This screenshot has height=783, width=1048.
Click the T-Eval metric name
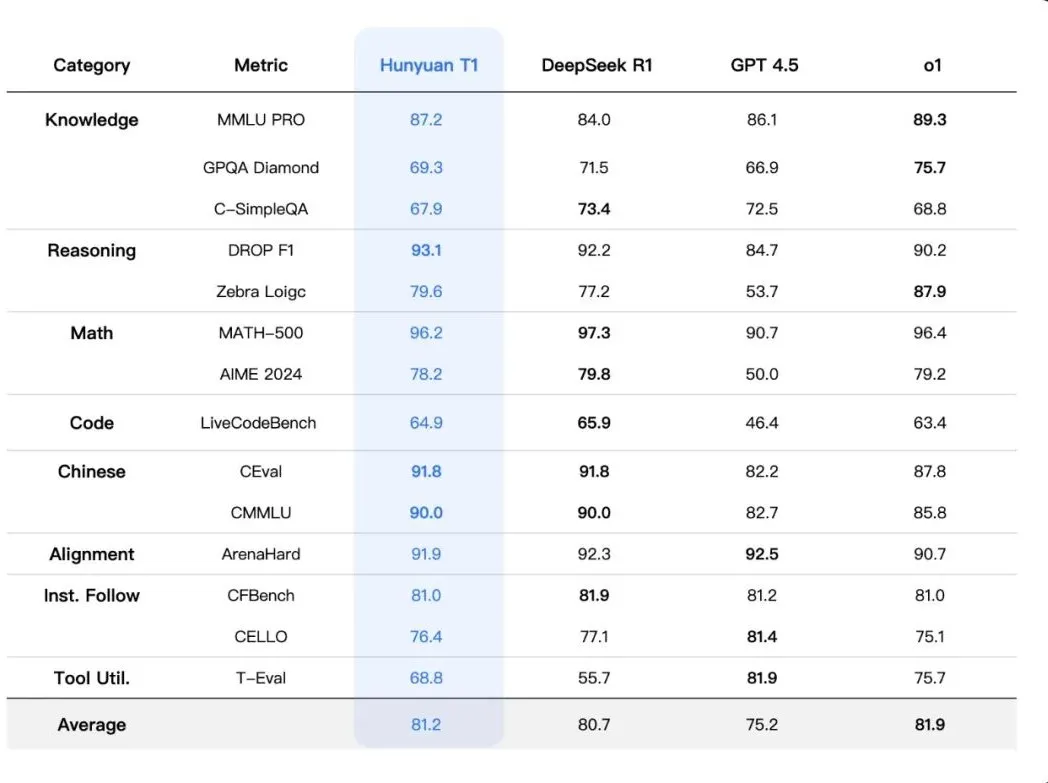pos(261,678)
